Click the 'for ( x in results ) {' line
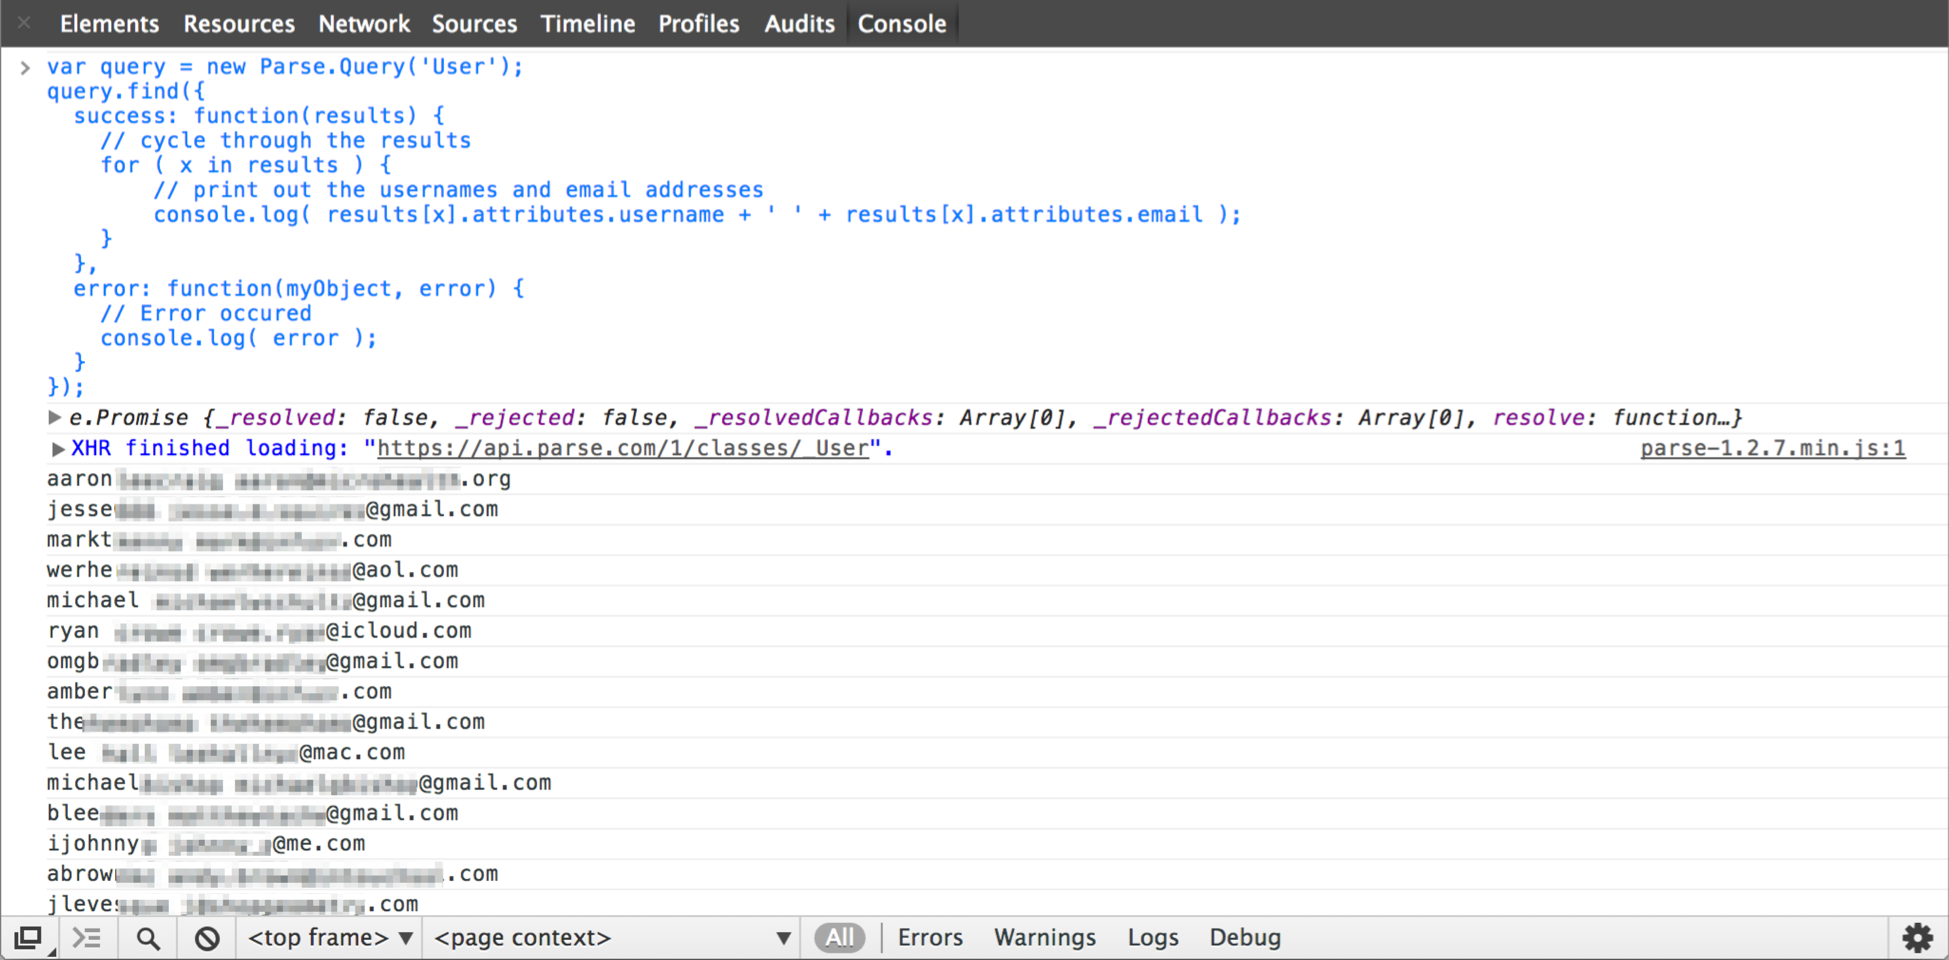The height and width of the screenshot is (960, 1949). [x=246, y=165]
